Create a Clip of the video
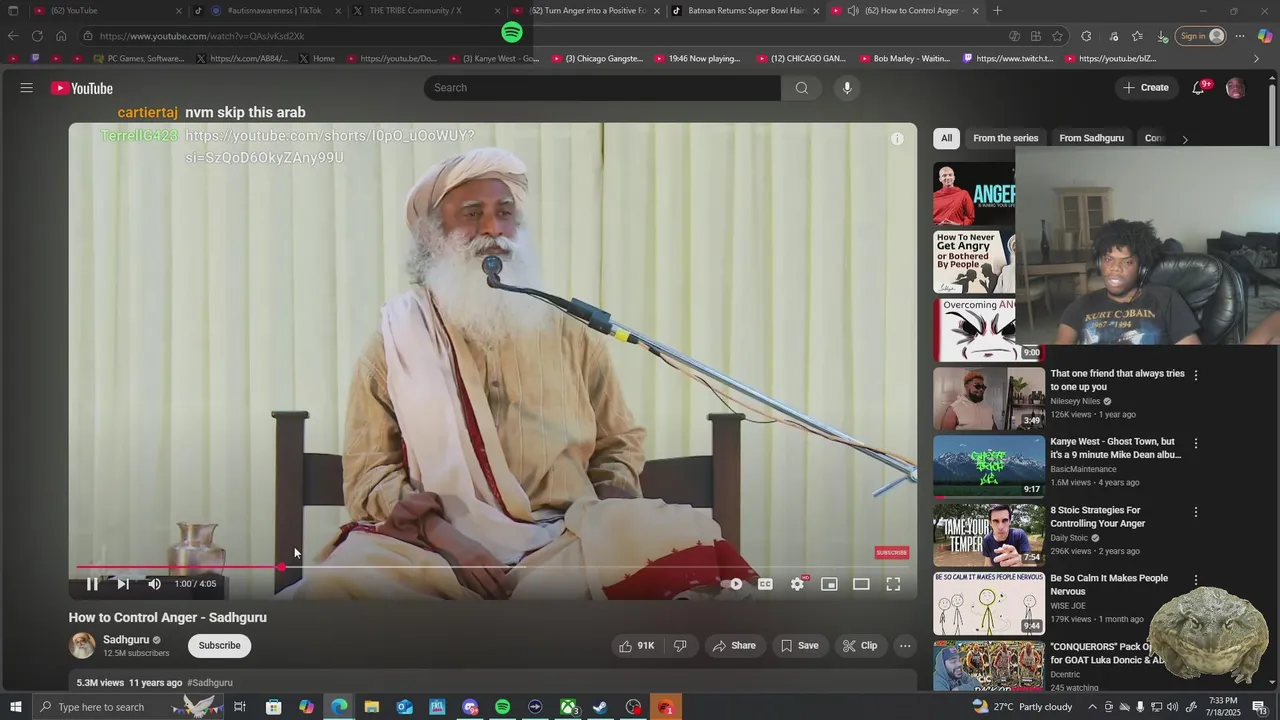The image size is (1280, 720). (860, 646)
